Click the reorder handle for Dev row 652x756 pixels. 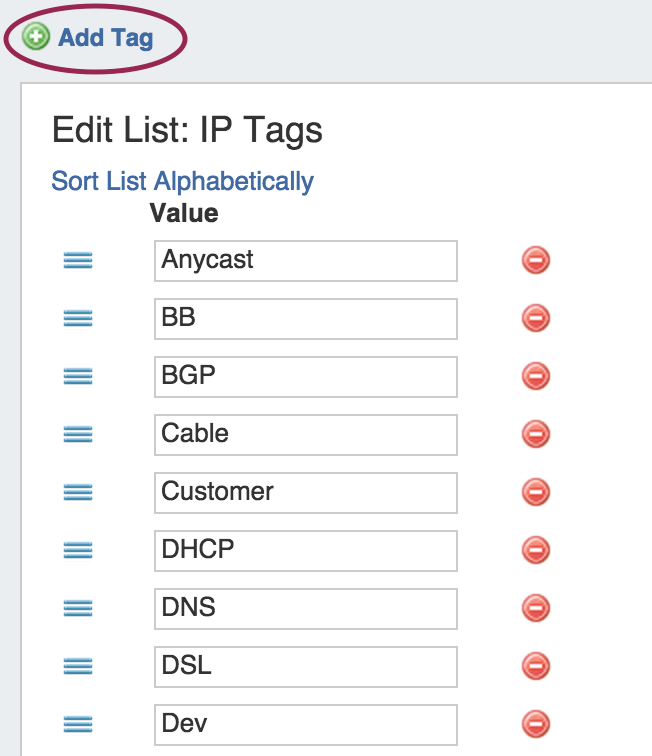[x=78, y=725]
